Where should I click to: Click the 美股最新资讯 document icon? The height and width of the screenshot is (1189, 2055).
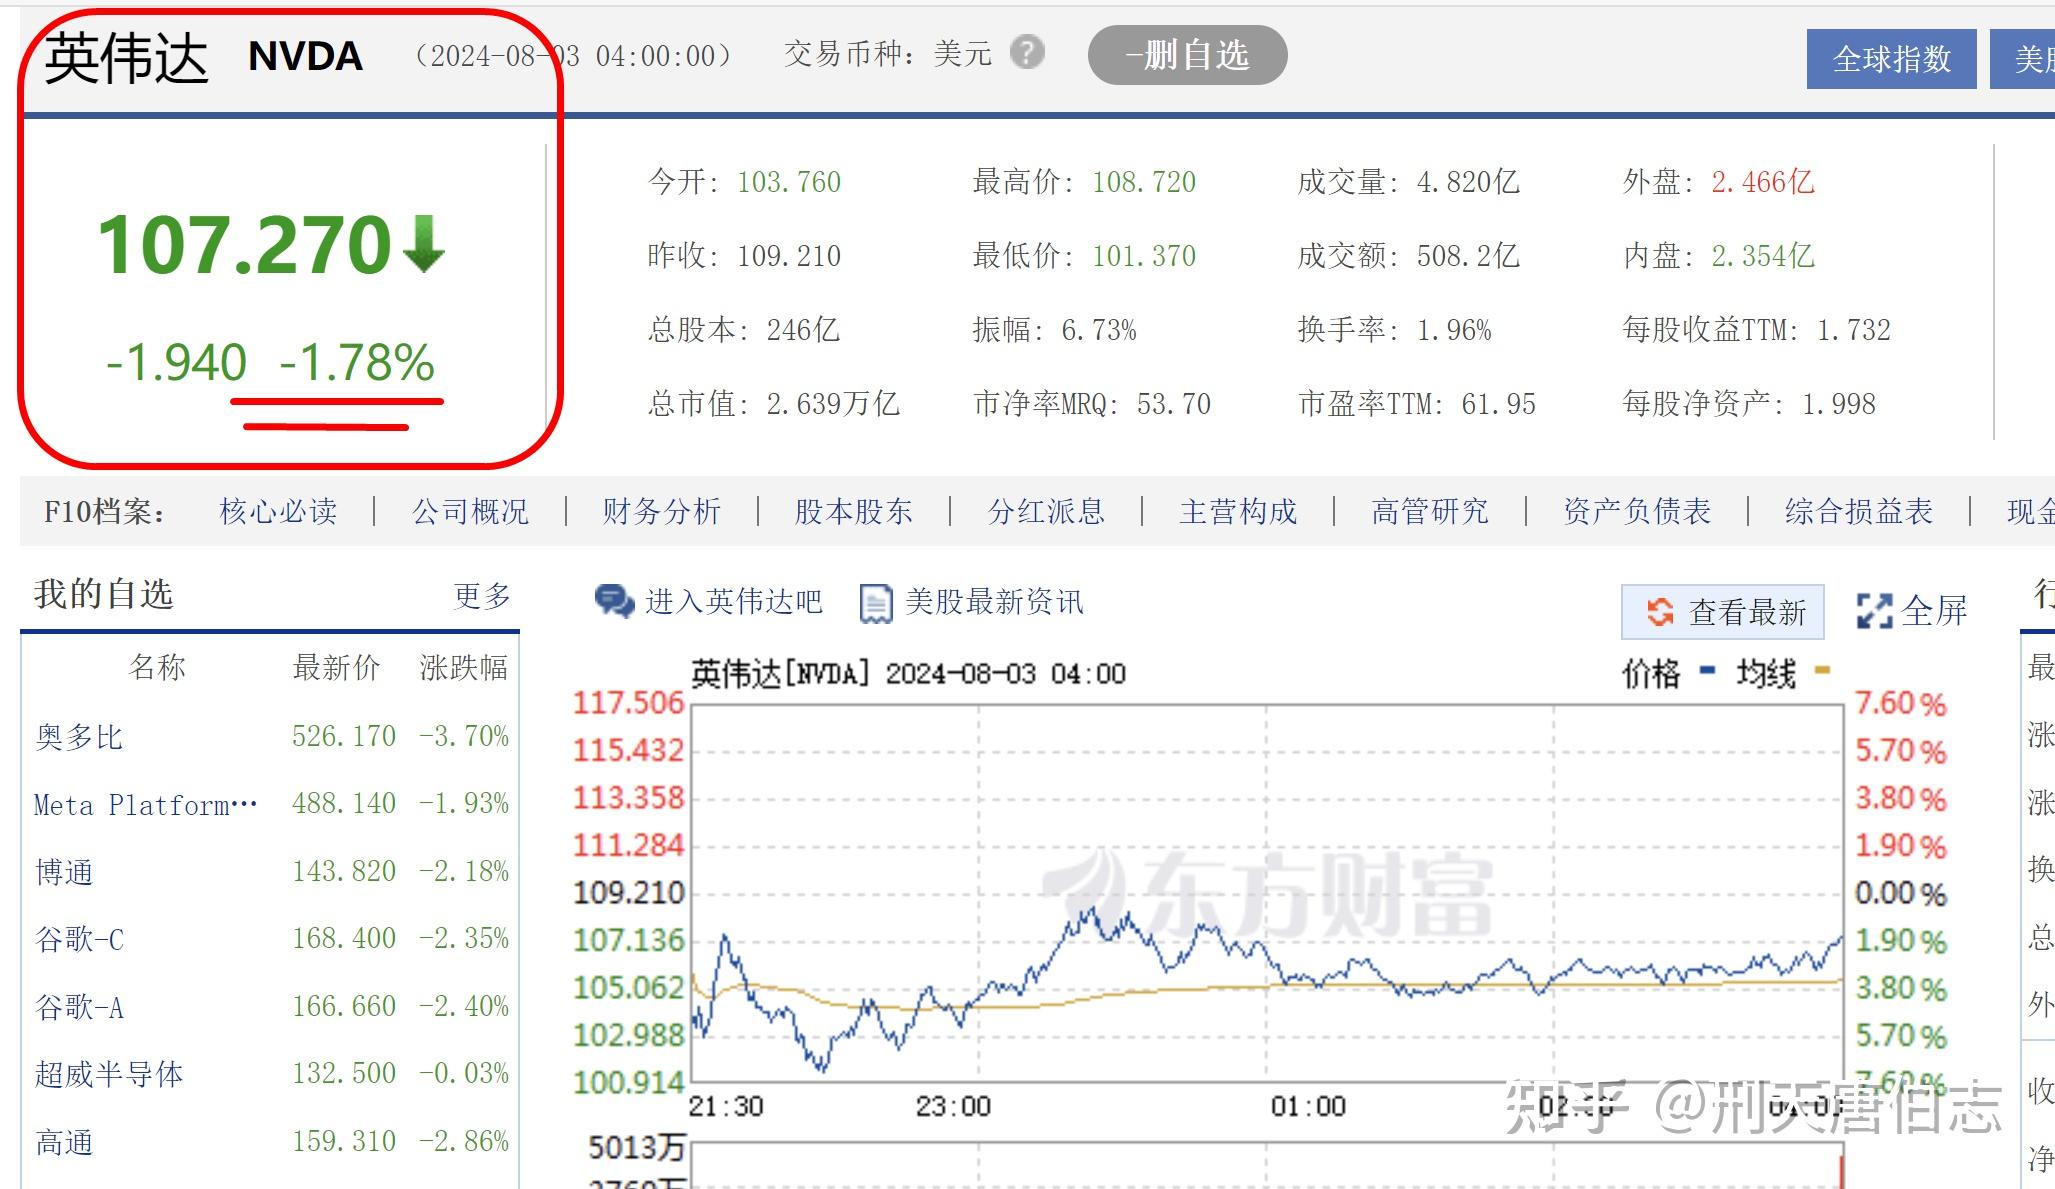click(876, 603)
